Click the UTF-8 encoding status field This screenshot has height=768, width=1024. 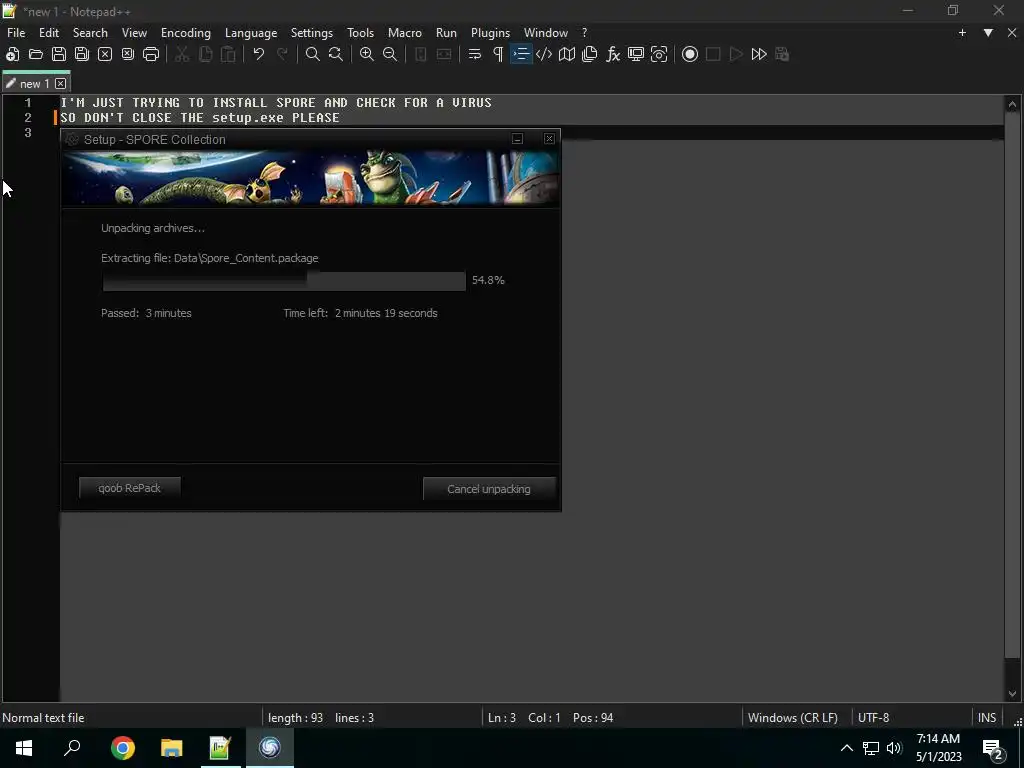[873, 717]
